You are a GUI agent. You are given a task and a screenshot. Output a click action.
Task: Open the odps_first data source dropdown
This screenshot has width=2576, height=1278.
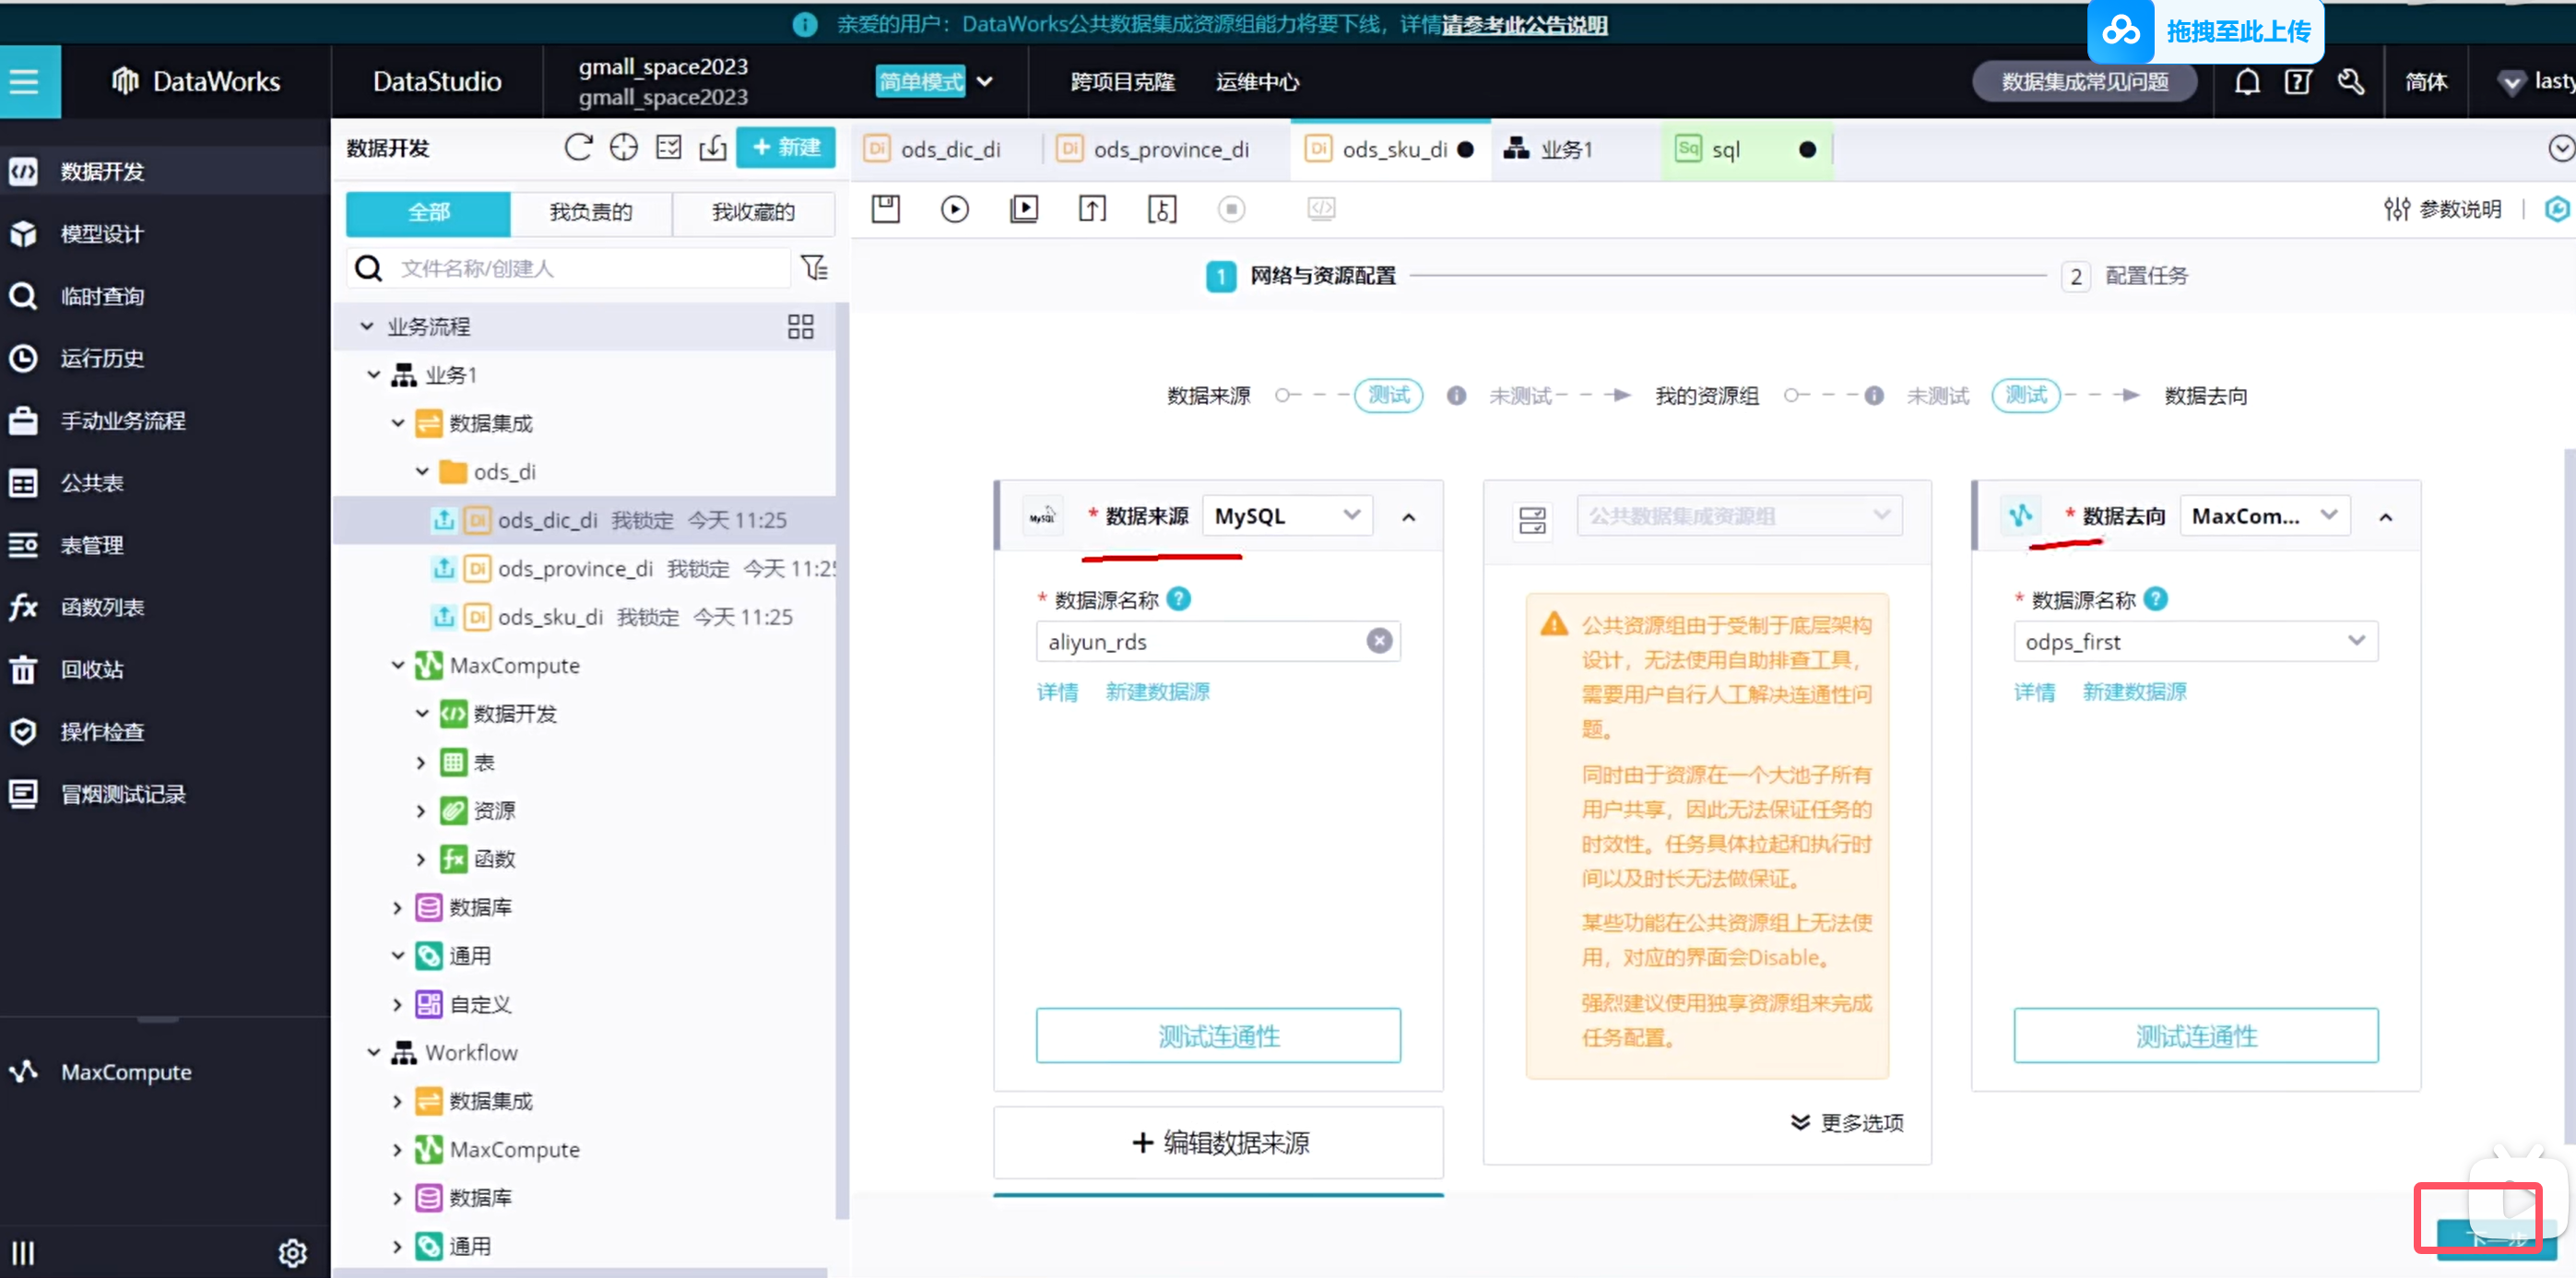[x=2194, y=641]
